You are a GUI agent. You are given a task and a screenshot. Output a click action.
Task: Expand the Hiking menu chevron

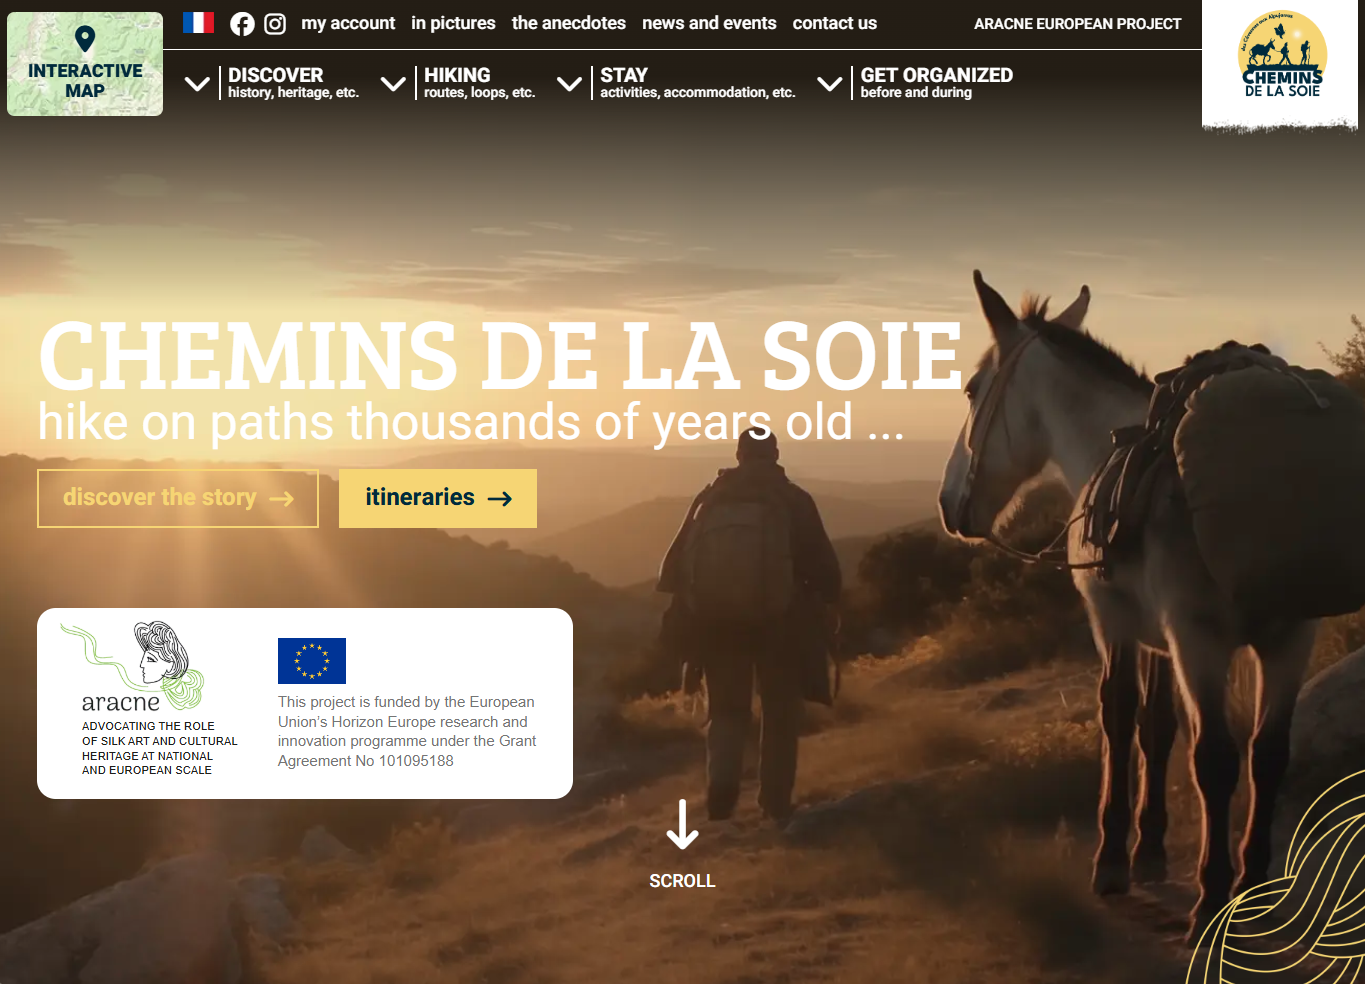point(394,84)
